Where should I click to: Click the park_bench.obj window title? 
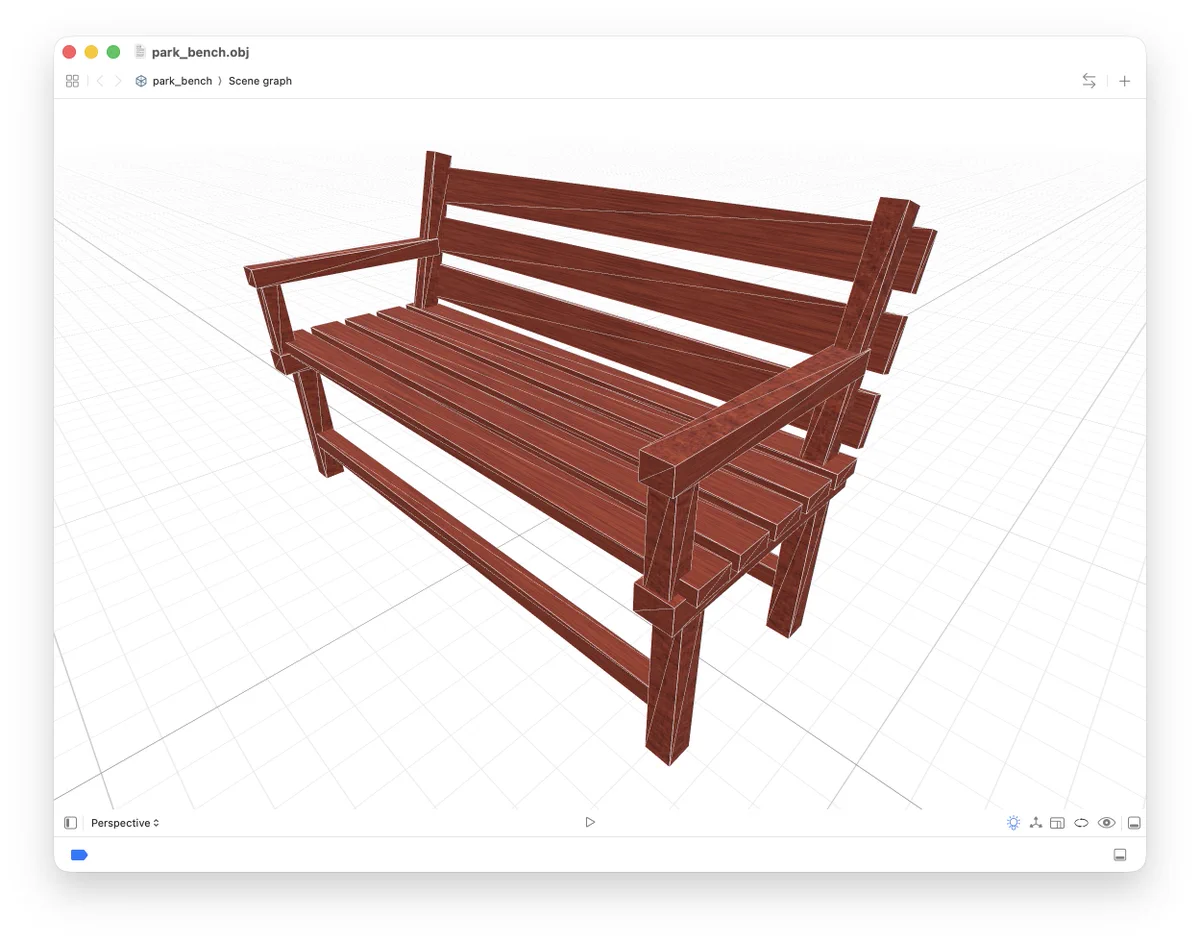coord(200,52)
